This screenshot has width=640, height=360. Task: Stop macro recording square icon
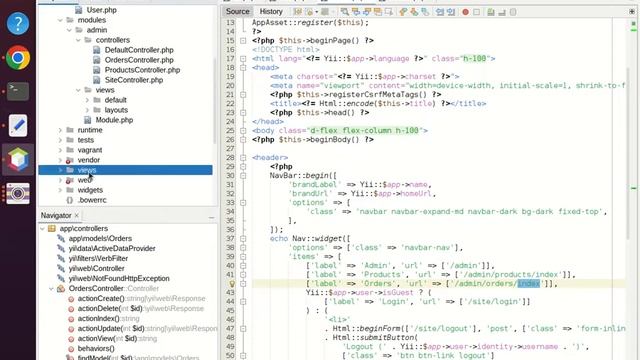(x=476, y=12)
